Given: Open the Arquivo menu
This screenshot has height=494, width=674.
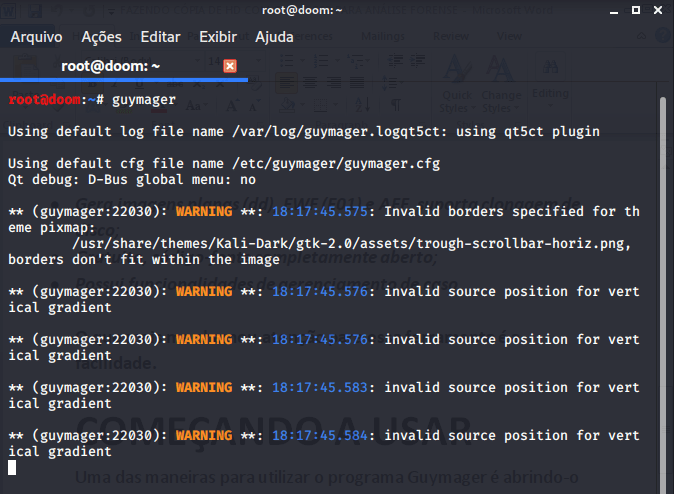Looking at the screenshot, I should 36,37.
